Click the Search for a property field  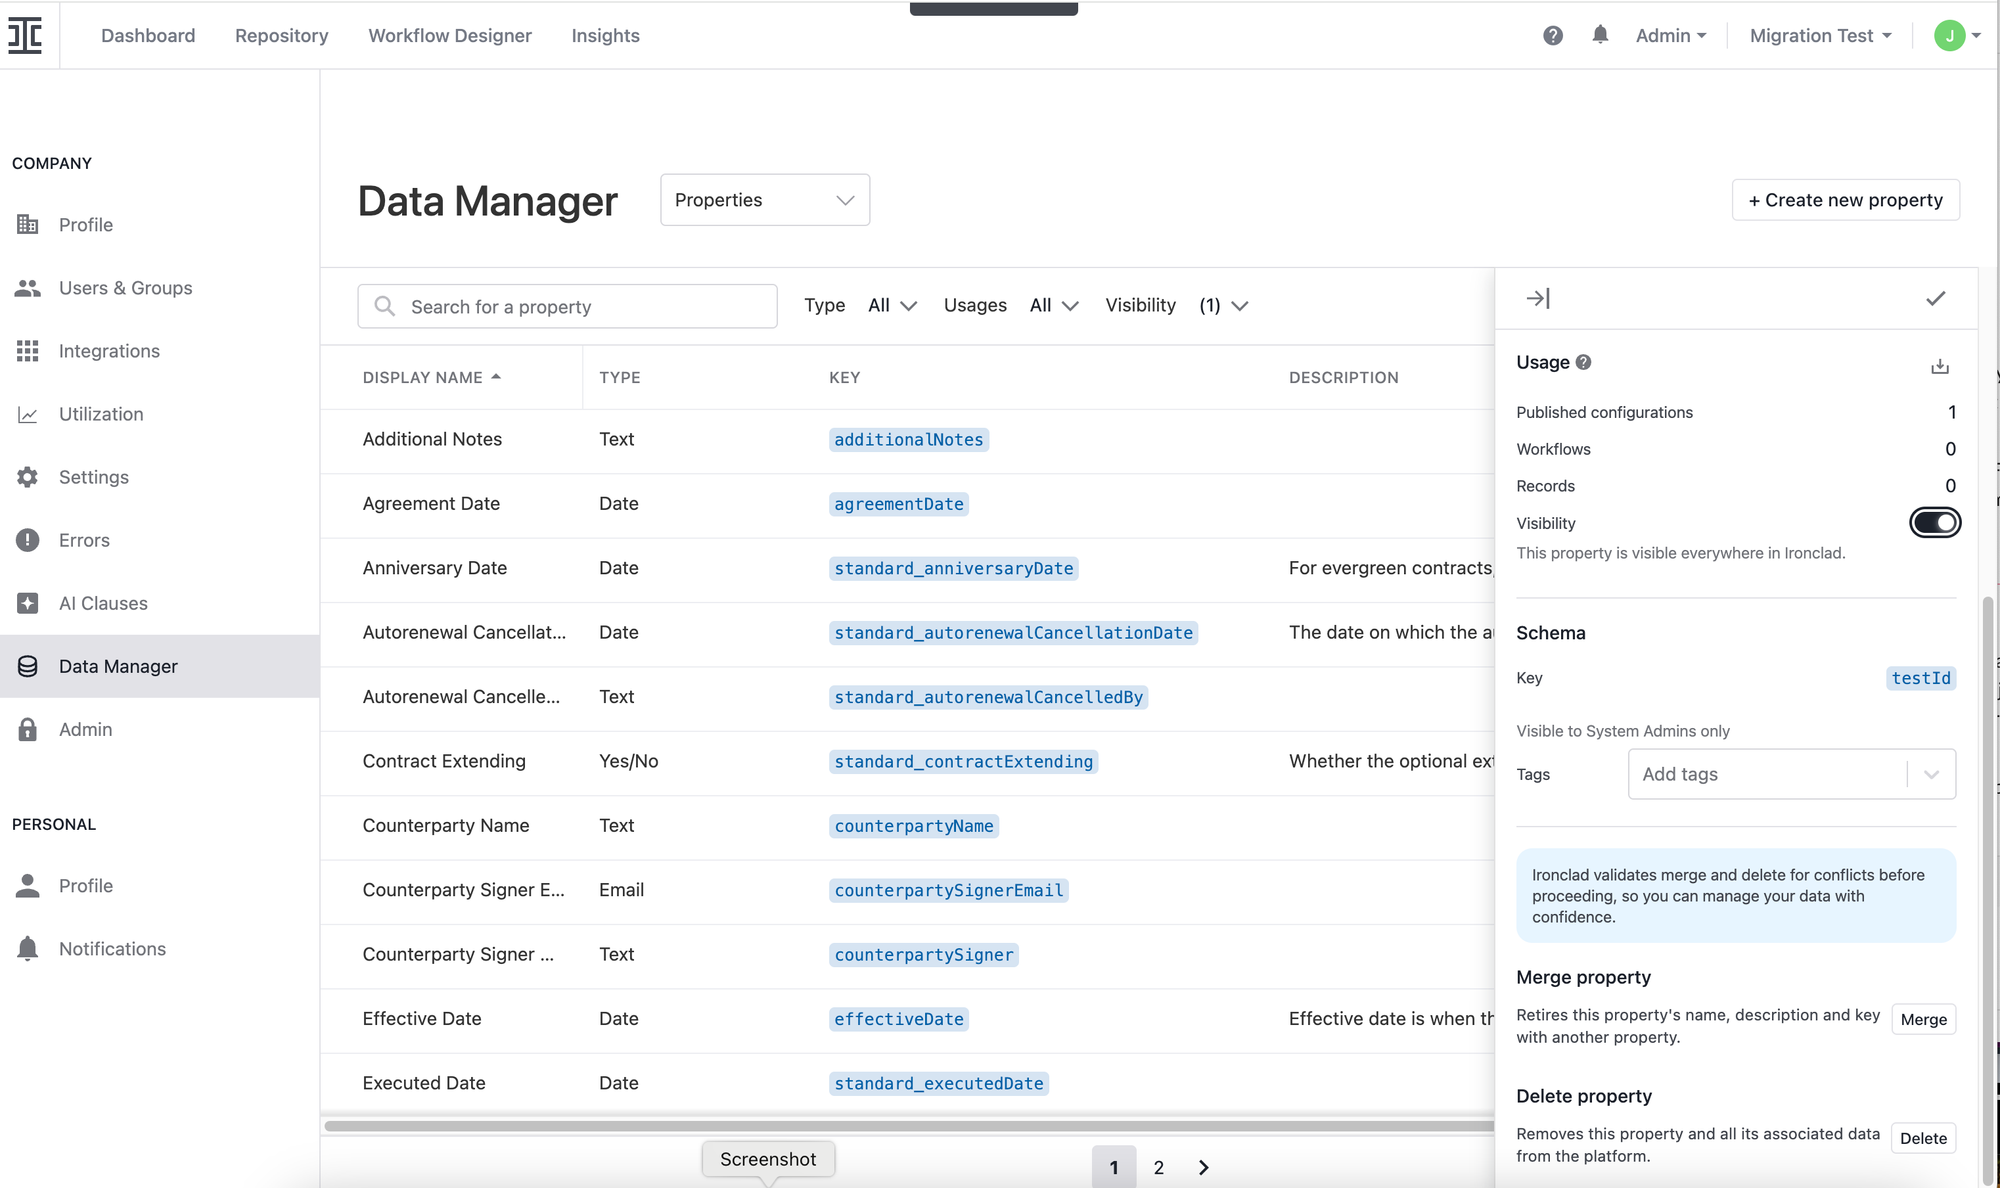pyautogui.click(x=567, y=306)
